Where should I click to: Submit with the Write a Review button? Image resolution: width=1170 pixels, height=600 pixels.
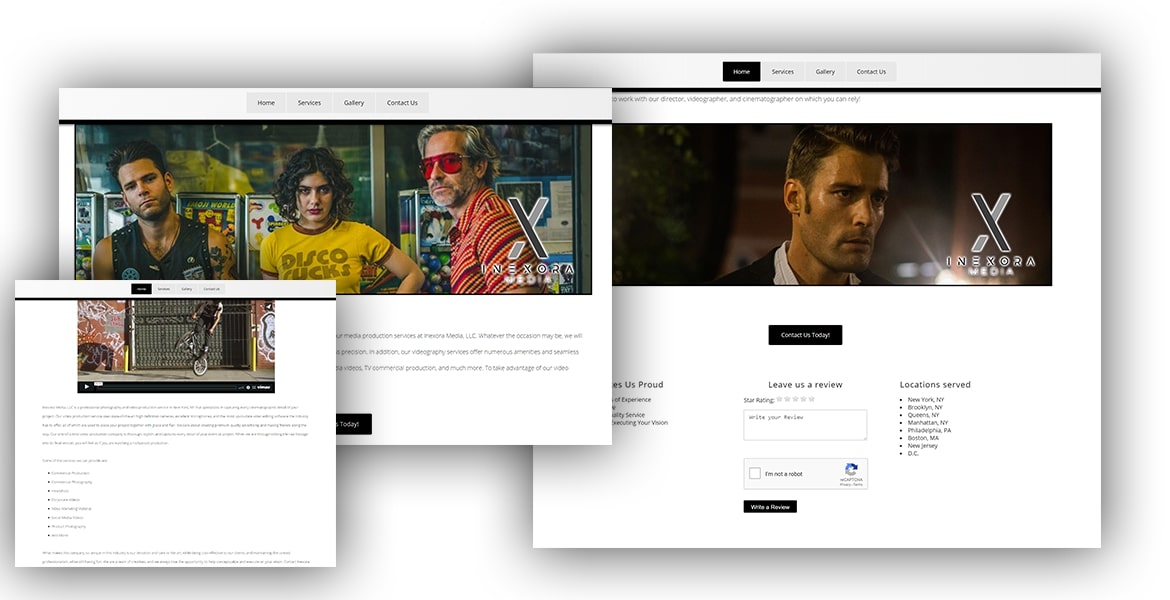tap(770, 507)
